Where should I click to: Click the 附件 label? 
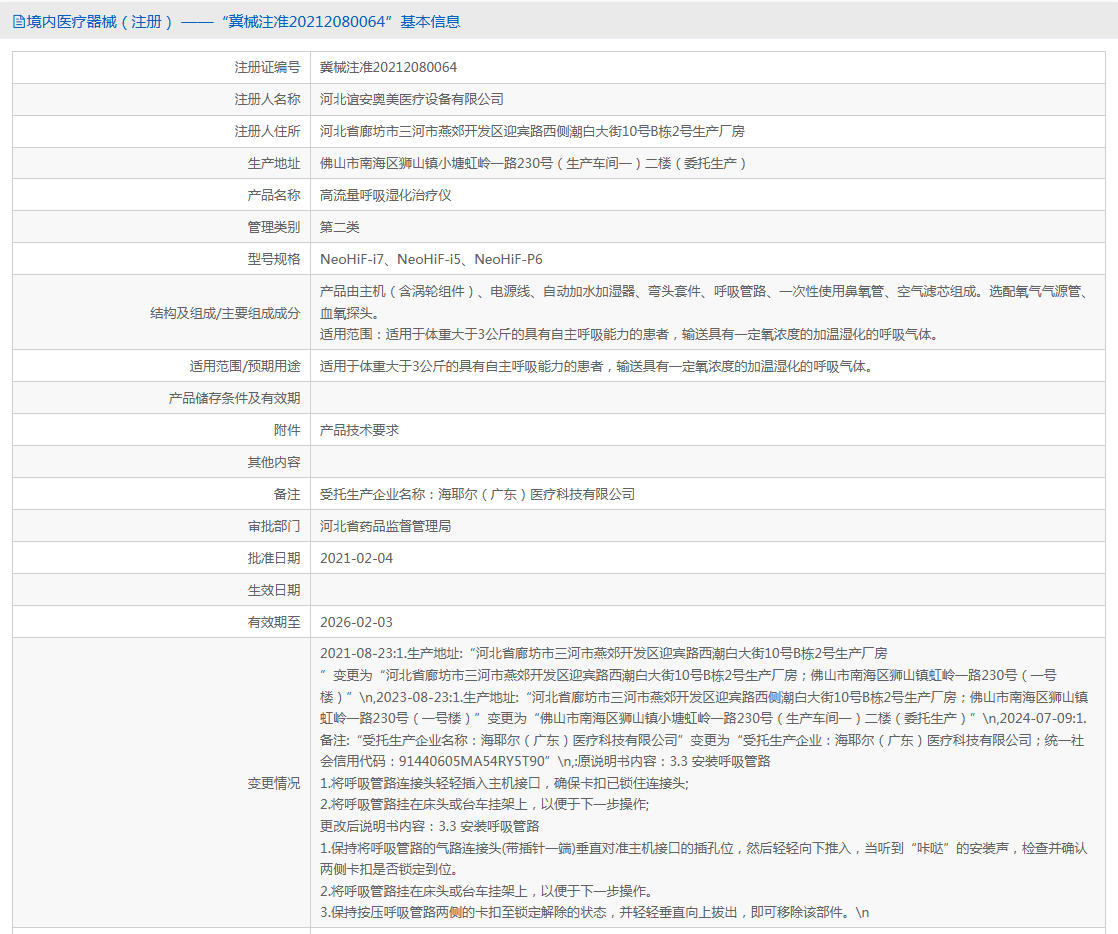click(x=287, y=431)
